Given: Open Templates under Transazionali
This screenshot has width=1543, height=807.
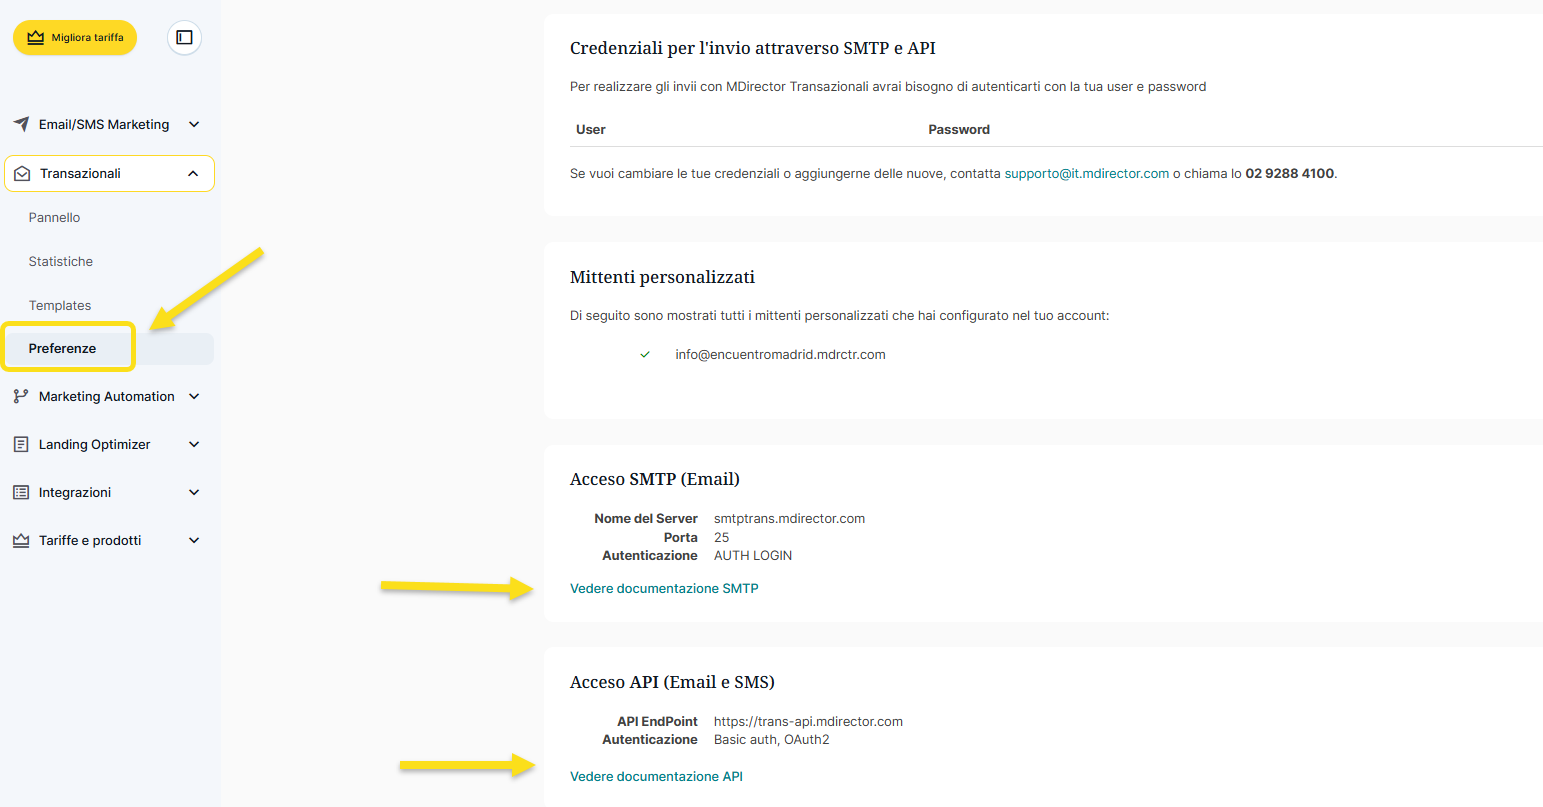Looking at the screenshot, I should click(60, 305).
